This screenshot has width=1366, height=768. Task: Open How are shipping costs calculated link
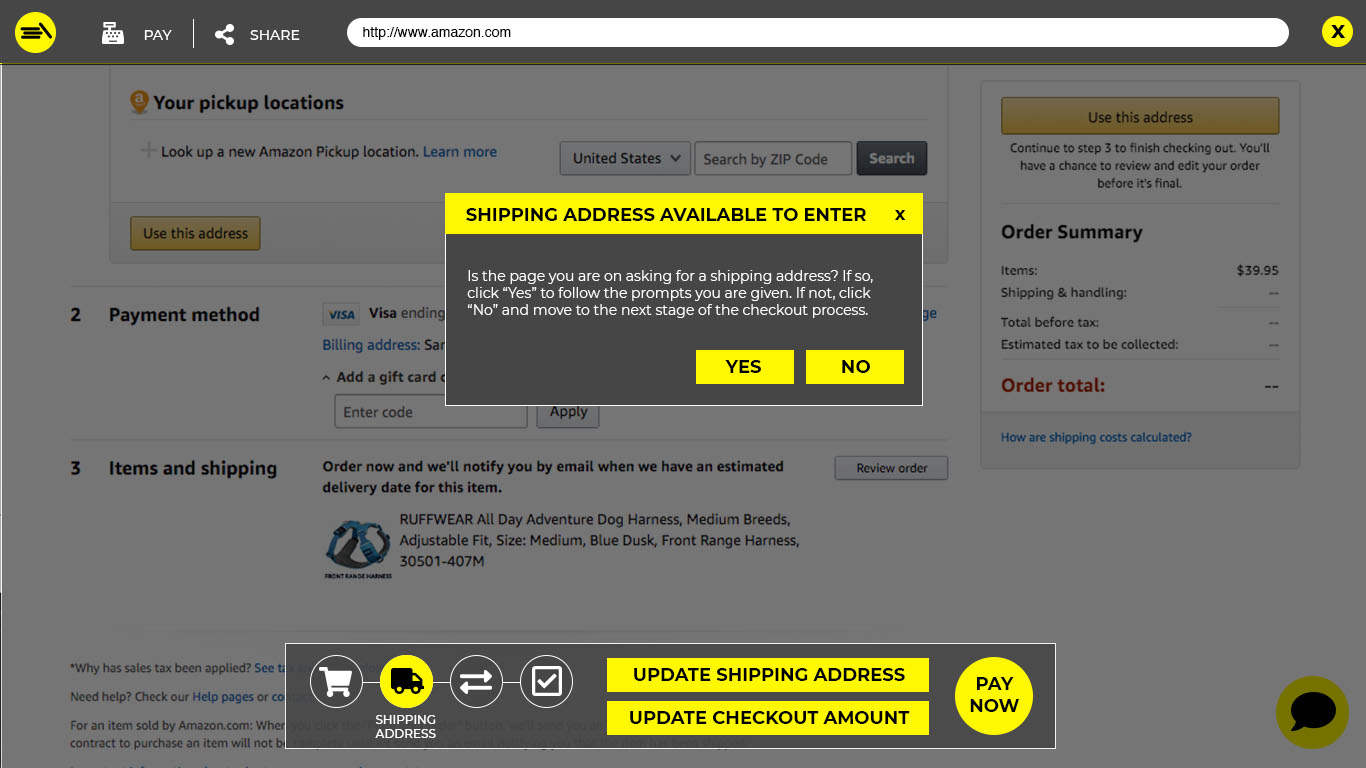coord(1096,437)
